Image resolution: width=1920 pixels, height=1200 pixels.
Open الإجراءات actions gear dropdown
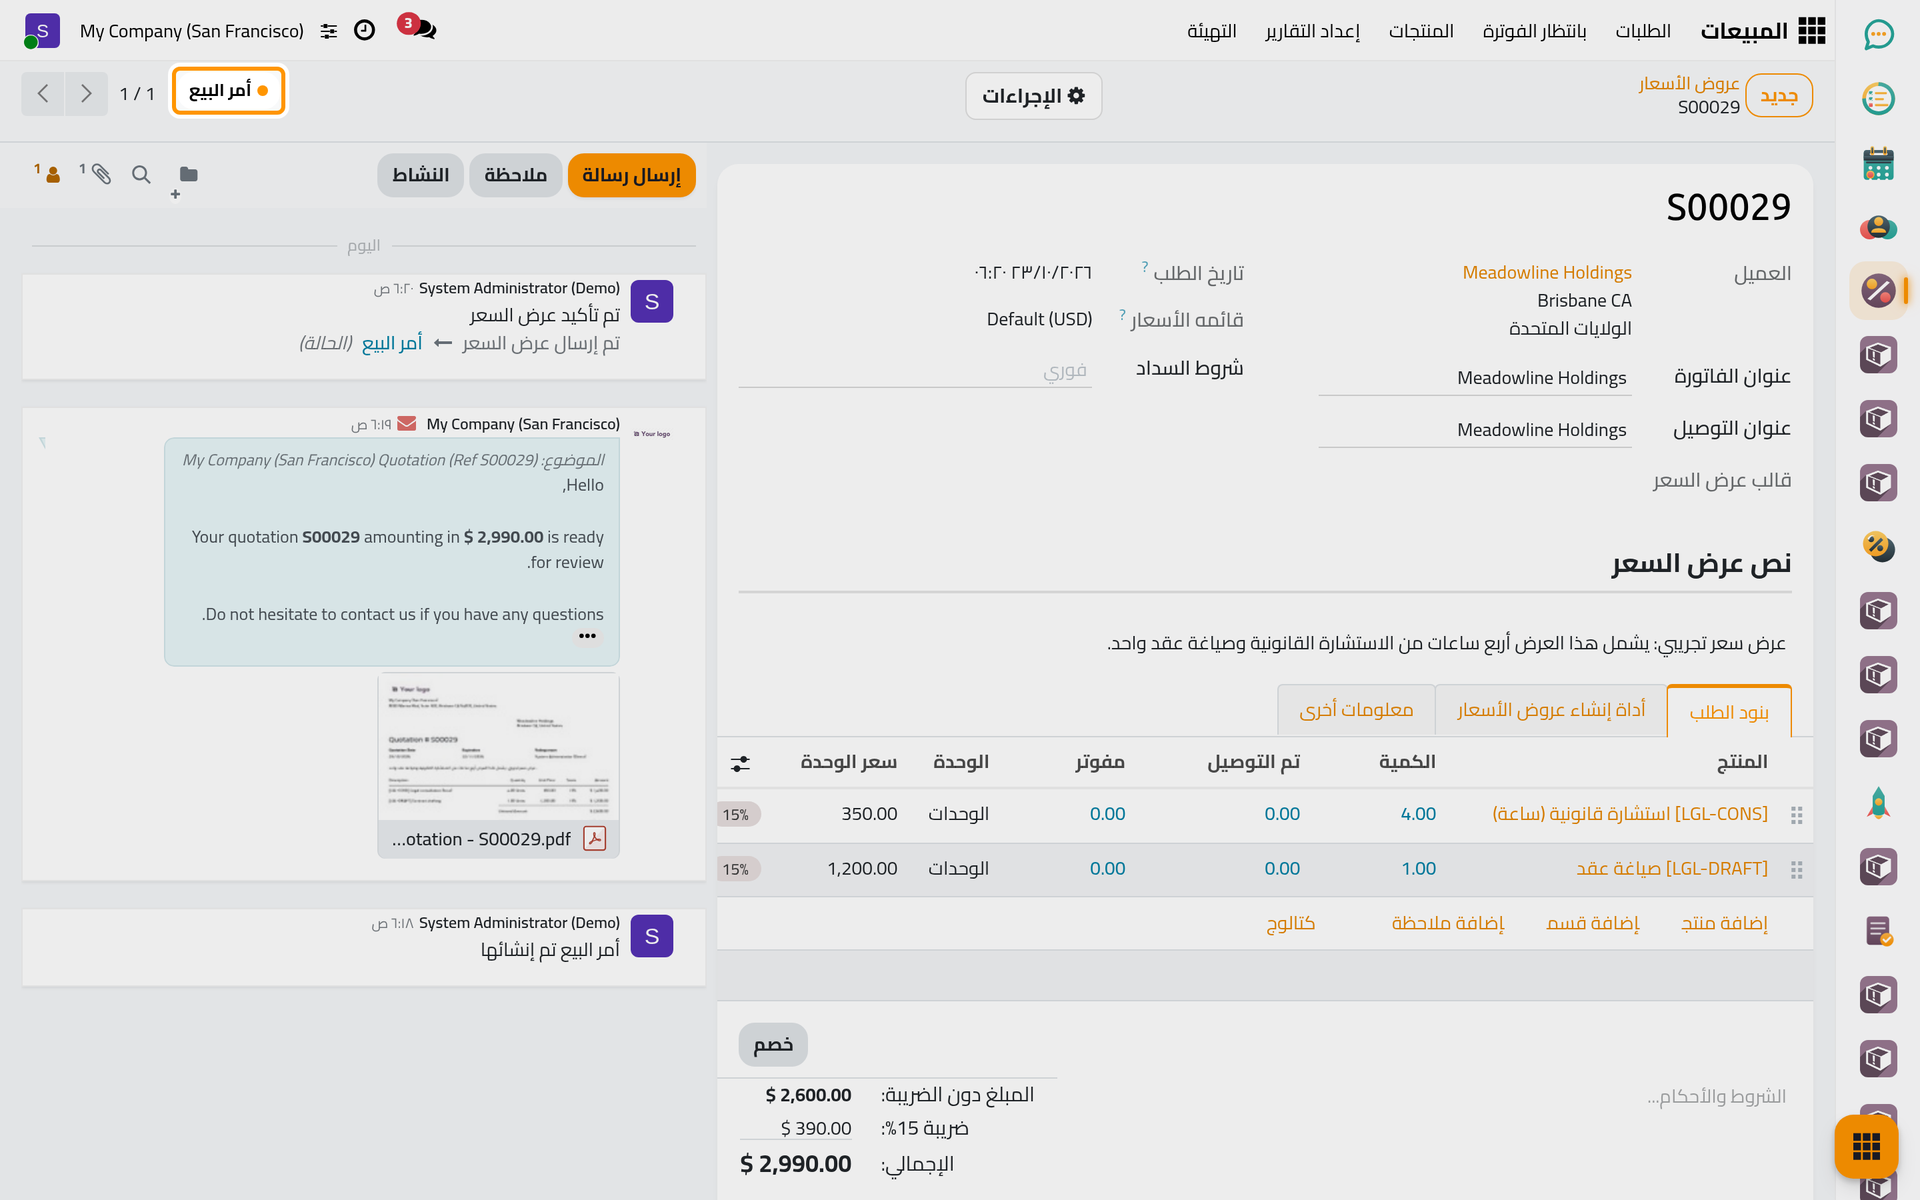click(1033, 96)
